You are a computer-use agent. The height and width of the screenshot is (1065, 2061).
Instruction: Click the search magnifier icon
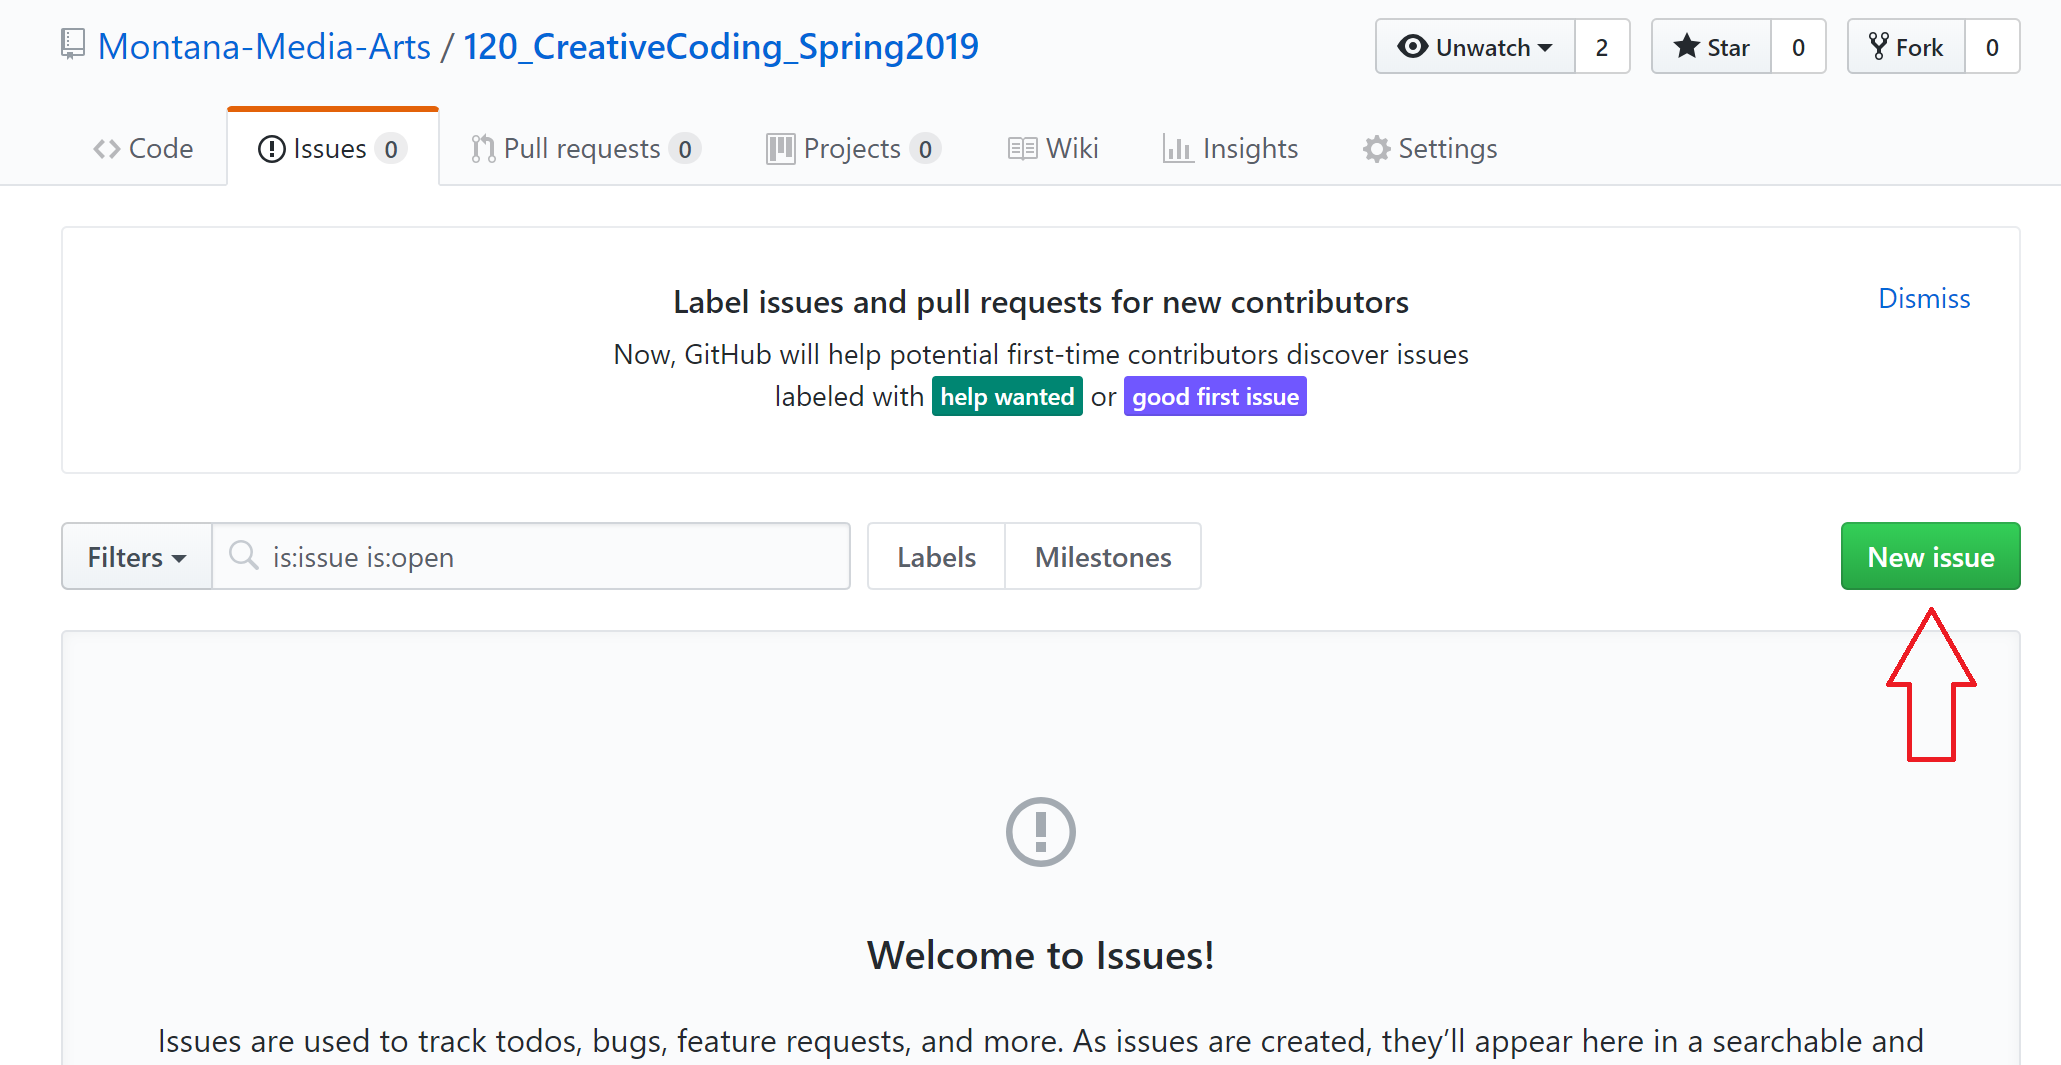(x=243, y=555)
